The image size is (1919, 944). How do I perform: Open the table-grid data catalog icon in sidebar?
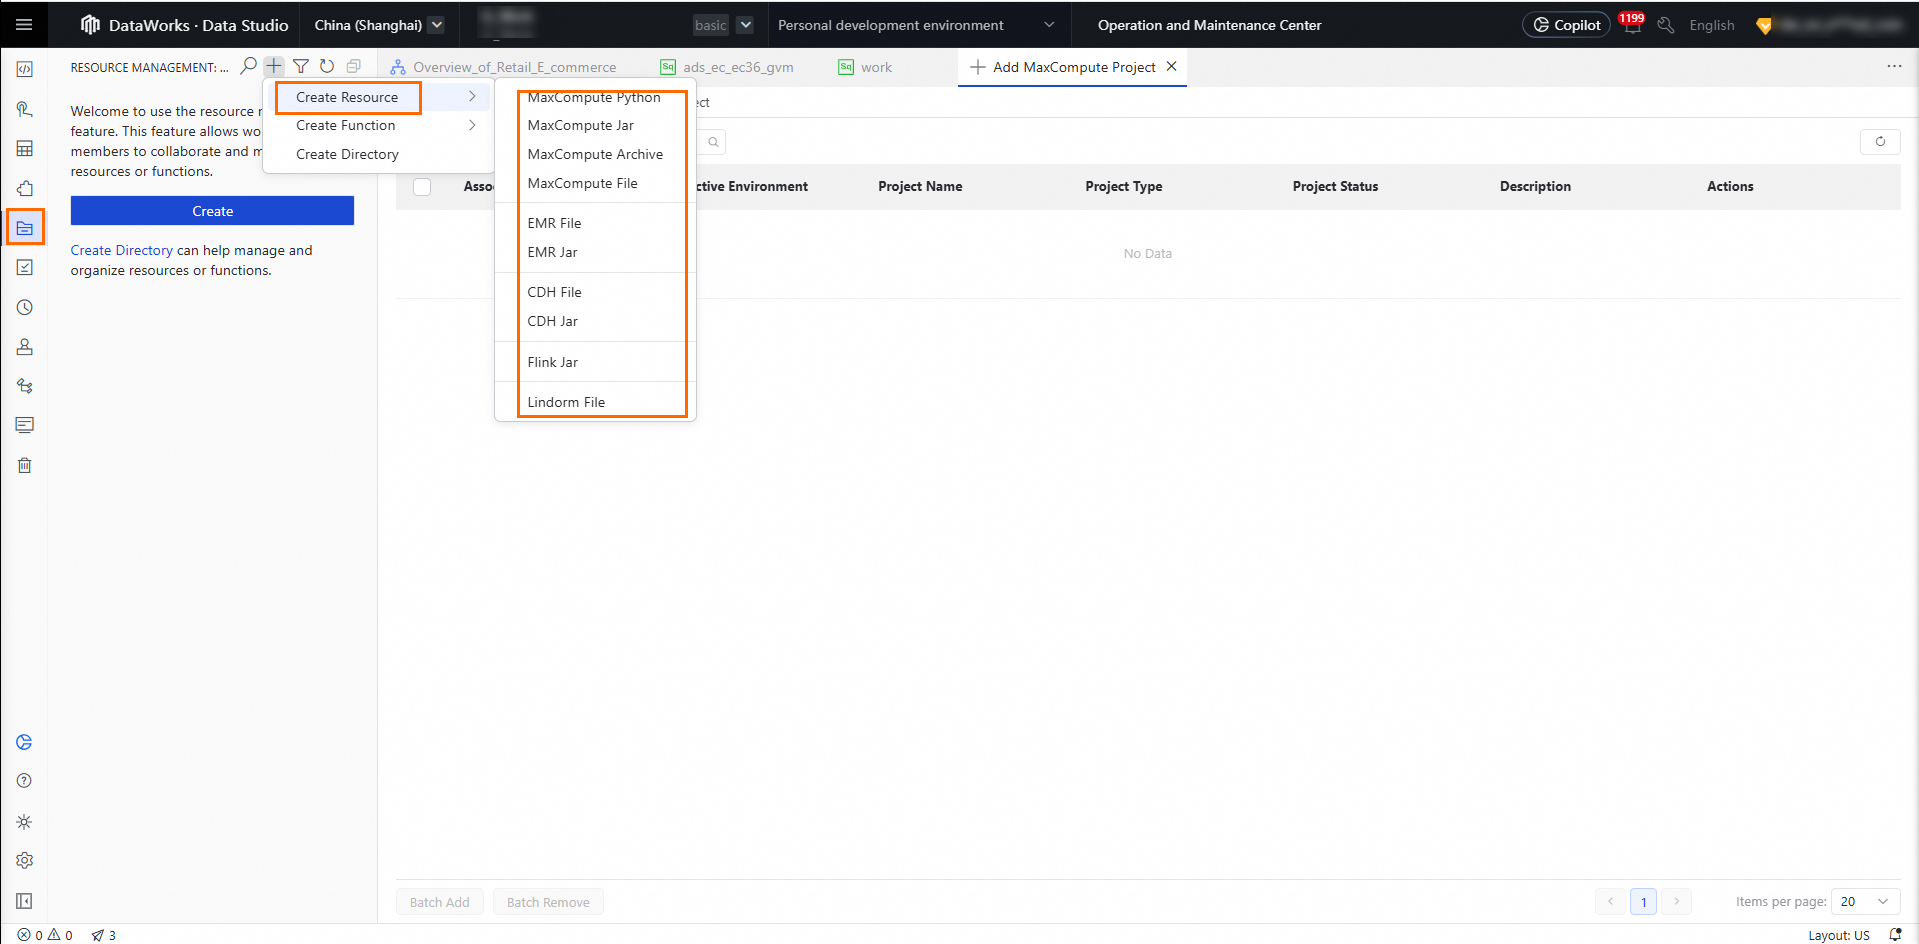point(25,149)
